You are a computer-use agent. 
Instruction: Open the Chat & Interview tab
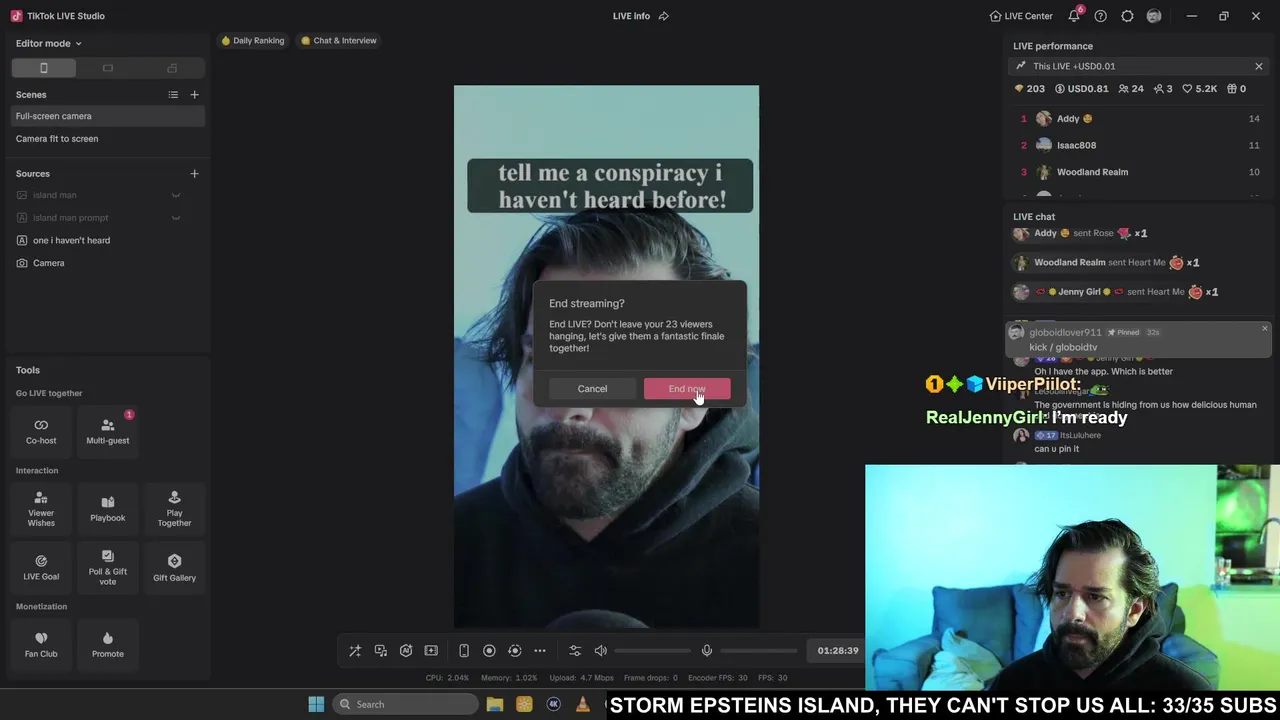point(339,41)
